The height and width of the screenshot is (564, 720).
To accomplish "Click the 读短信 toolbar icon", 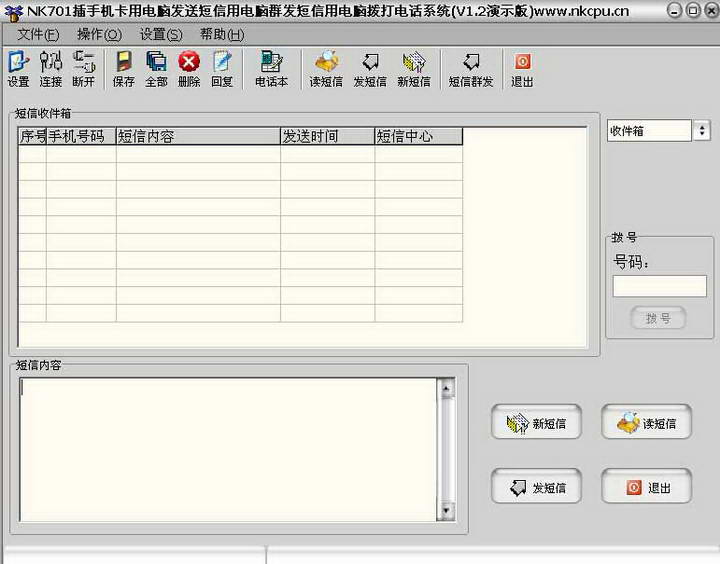I will tap(326, 69).
